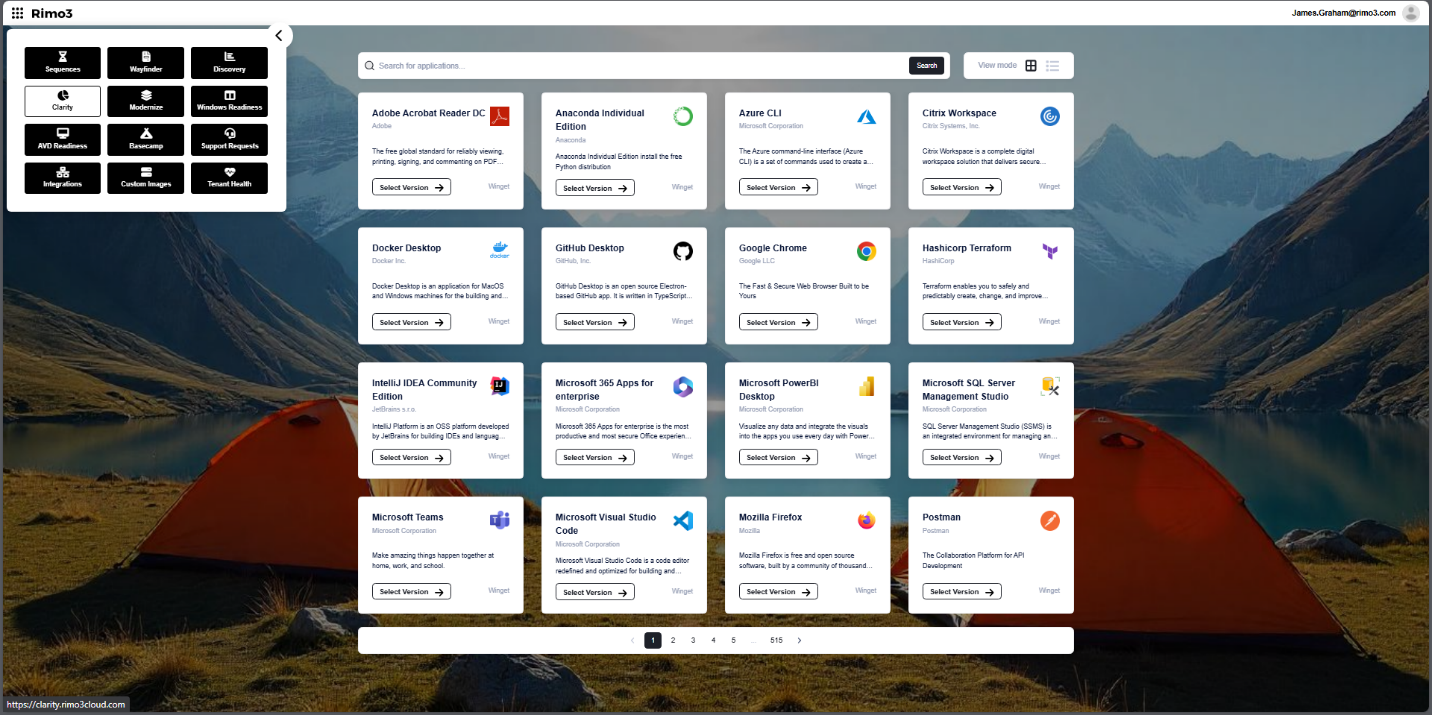Go to next page of applications
Viewport: 1432px width, 715px height.
click(799, 640)
